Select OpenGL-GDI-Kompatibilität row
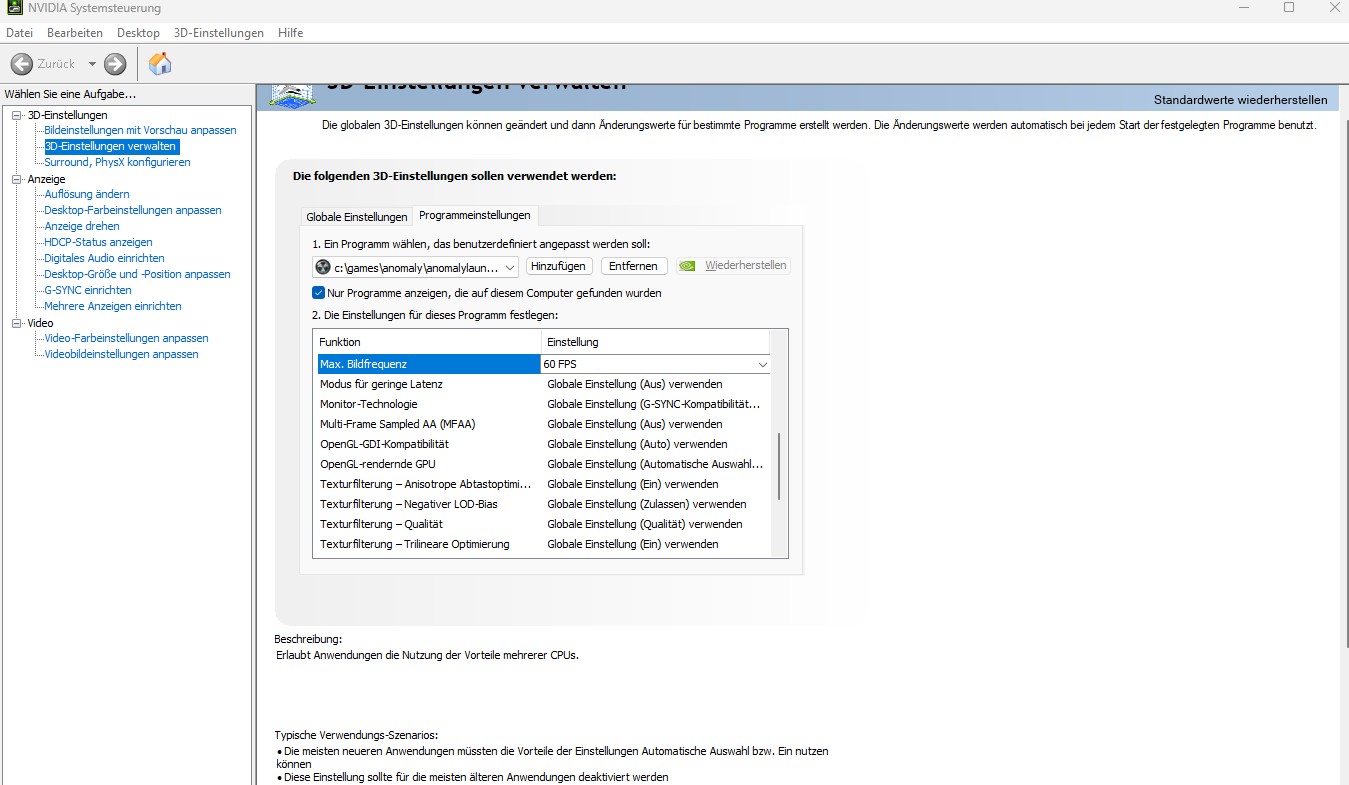 pos(542,444)
